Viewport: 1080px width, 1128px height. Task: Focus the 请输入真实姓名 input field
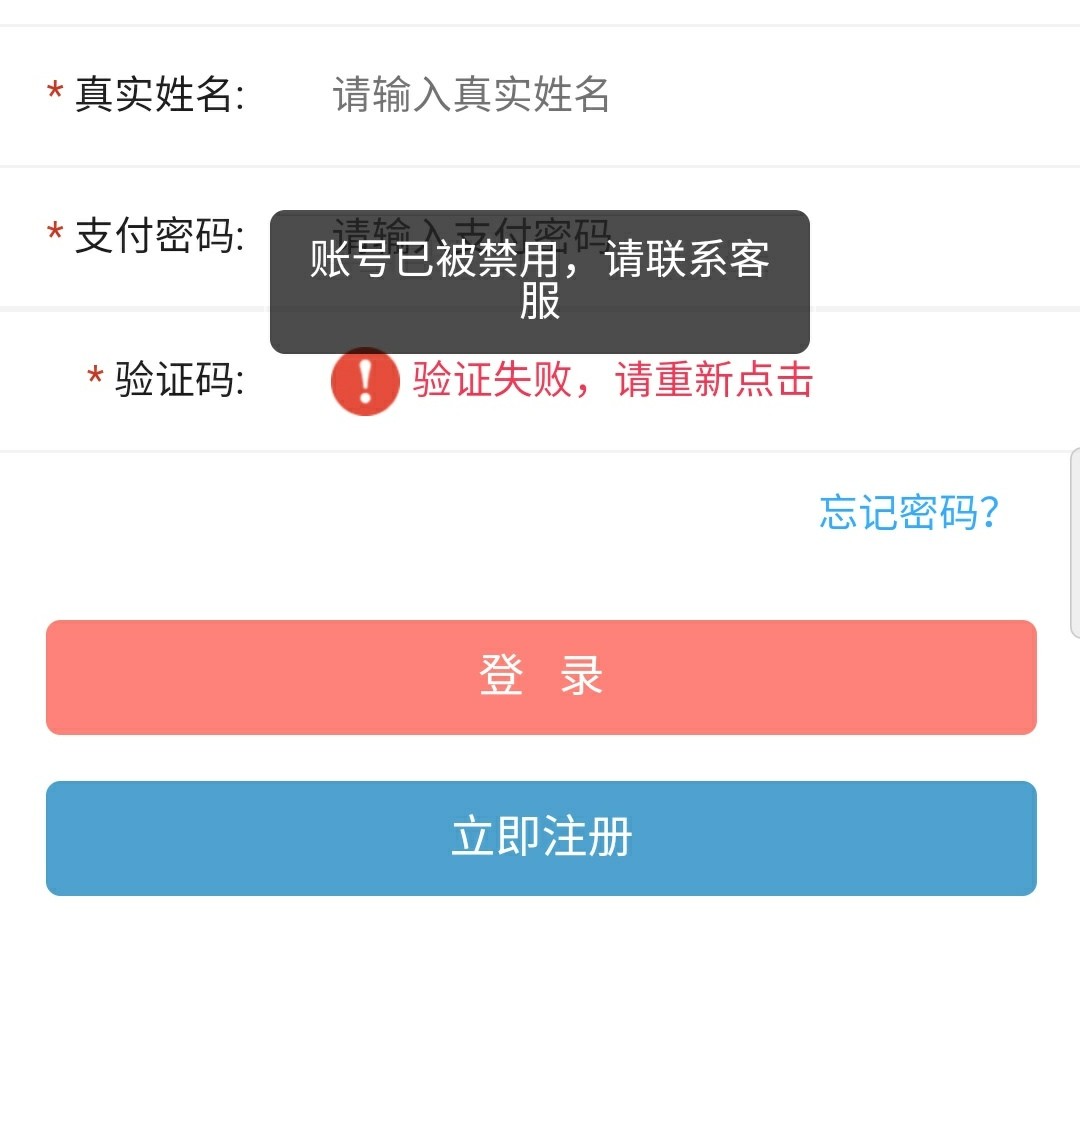(471, 95)
